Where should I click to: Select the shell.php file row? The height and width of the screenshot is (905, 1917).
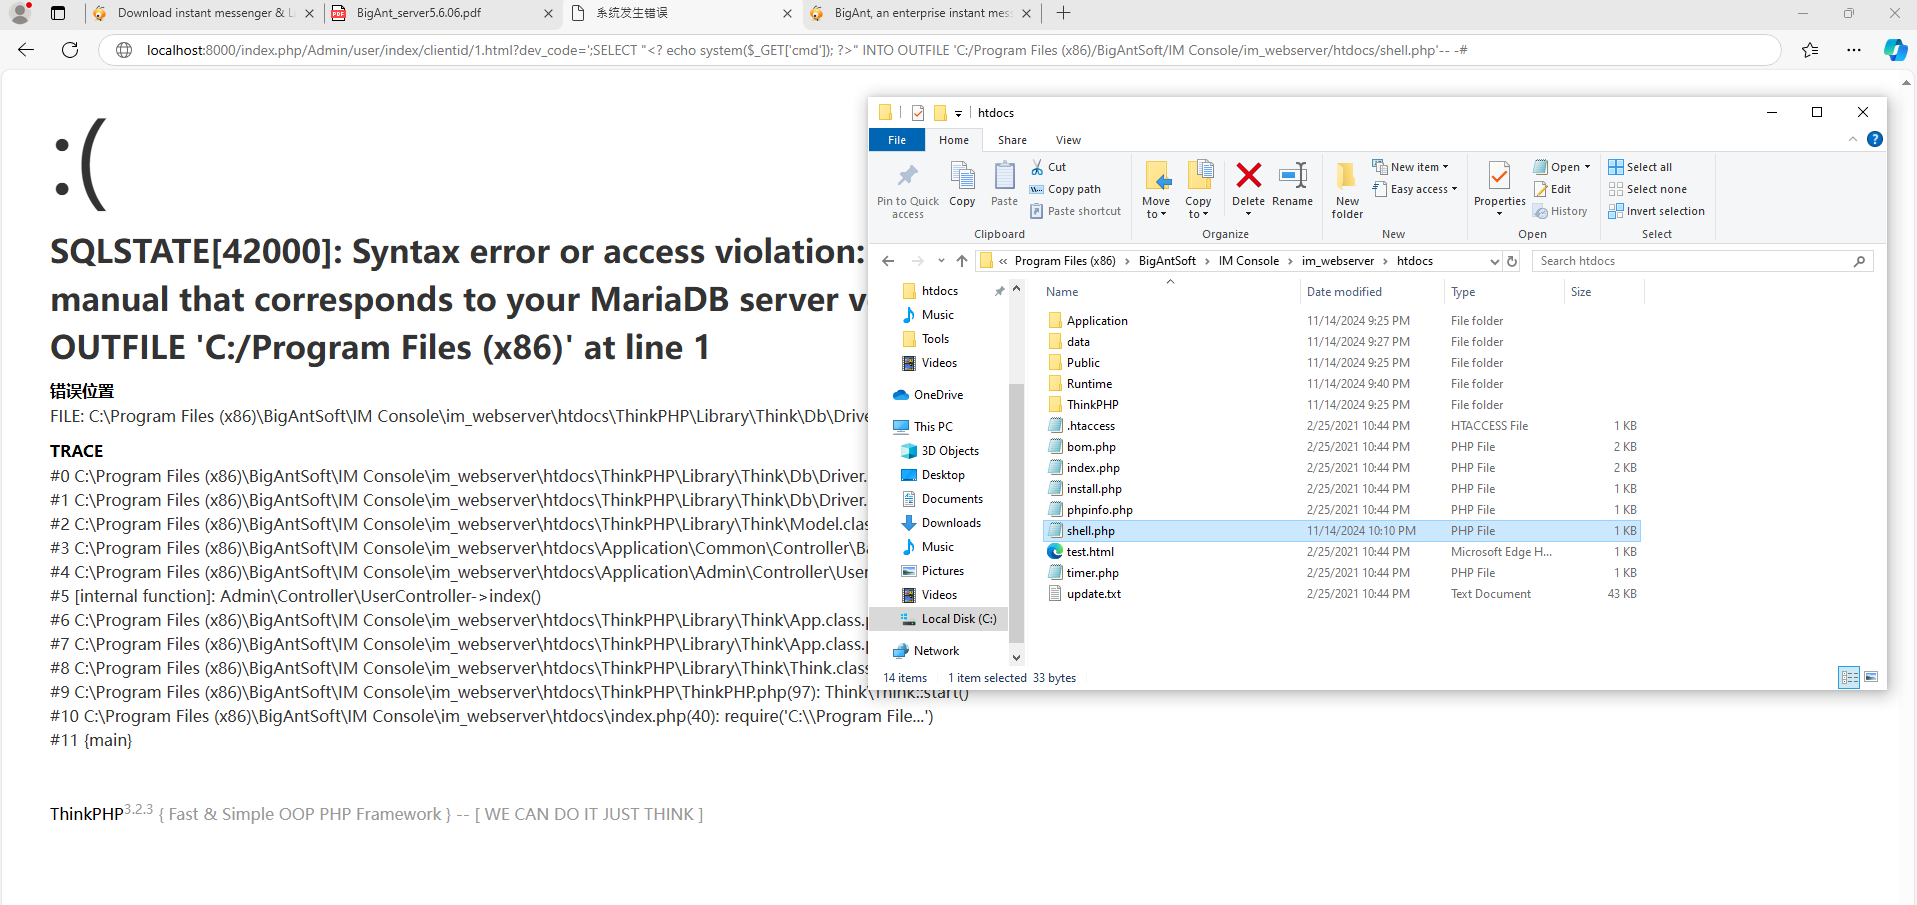tap(1341, 531)
